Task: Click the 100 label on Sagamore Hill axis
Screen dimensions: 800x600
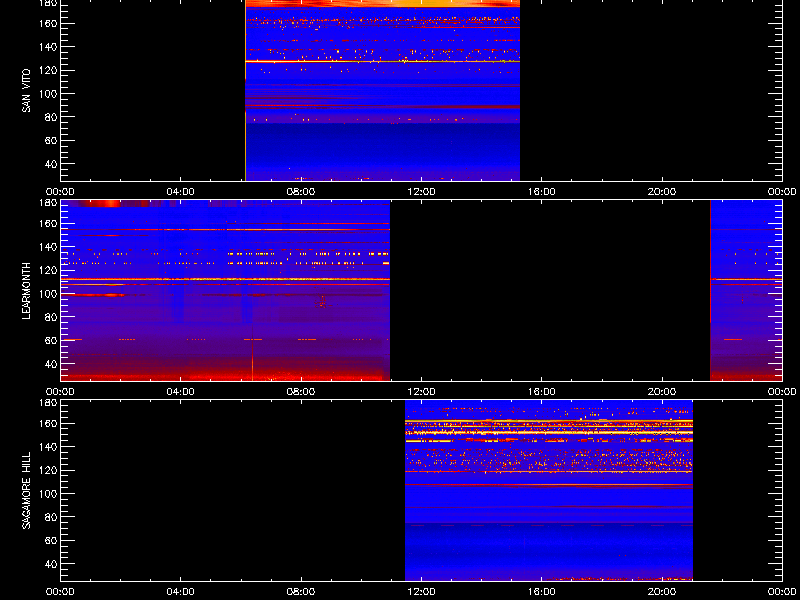Action: 48,494
